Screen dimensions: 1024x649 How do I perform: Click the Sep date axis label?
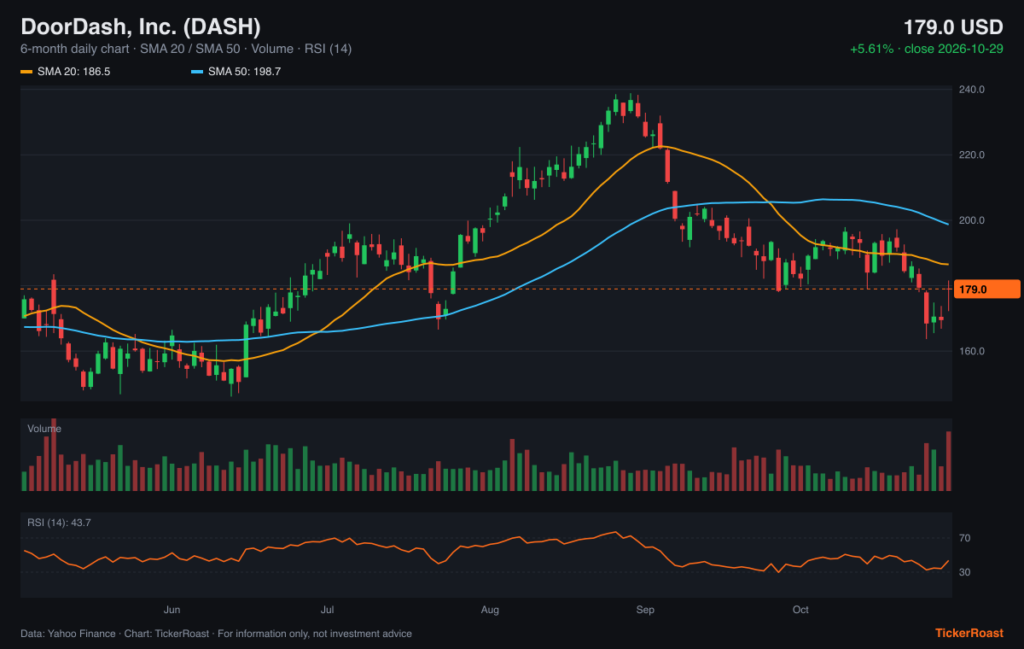tap(645, 610)
